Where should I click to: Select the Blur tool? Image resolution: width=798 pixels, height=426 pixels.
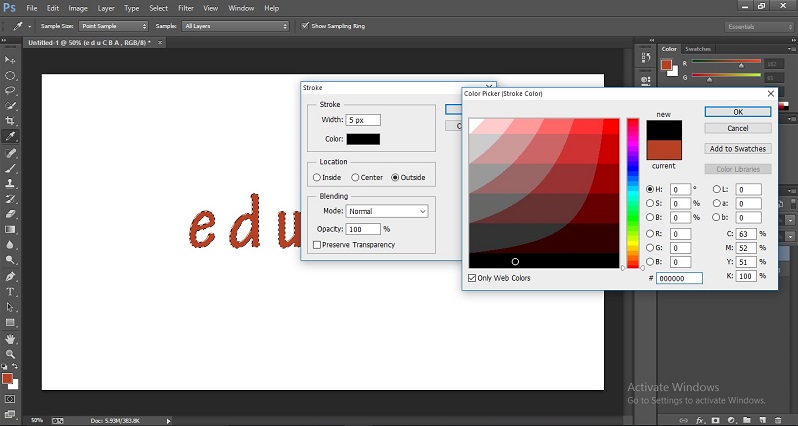[10, 245]
